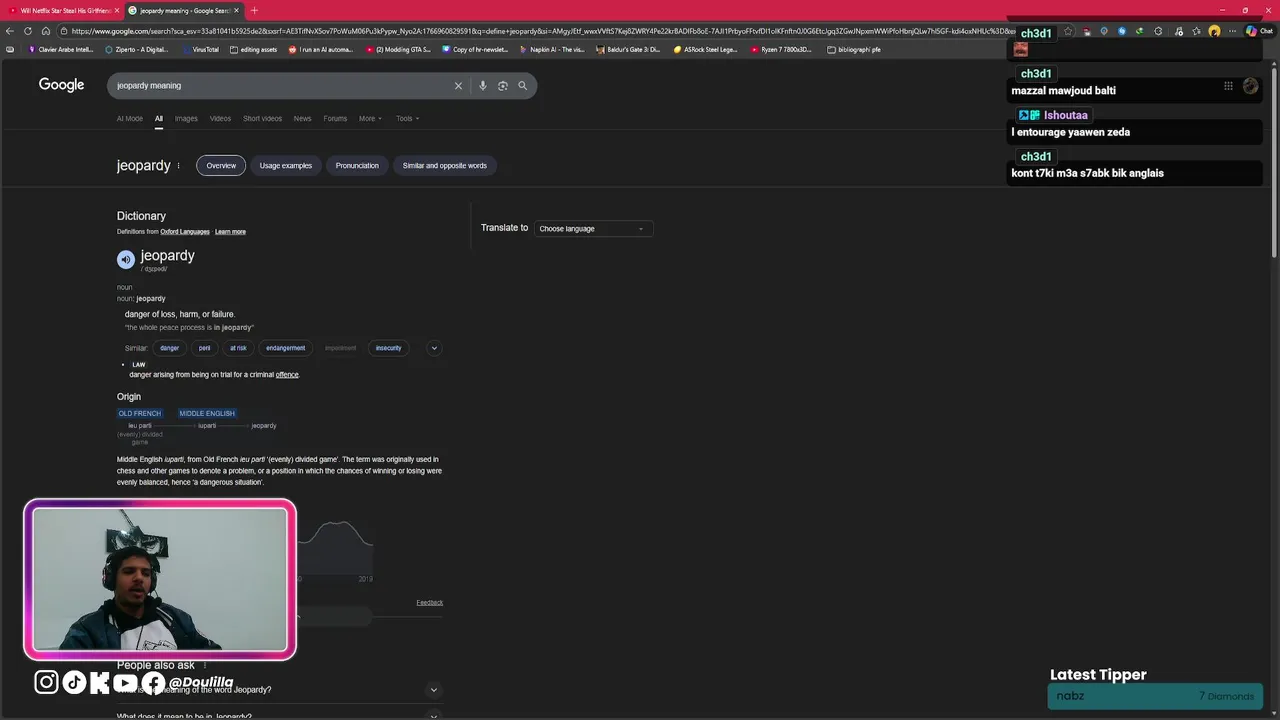The width and height of the screenshot is (1280, 720).
Task: Follow the 'offence' link in the LAW definition
Action: click(287, 375)
